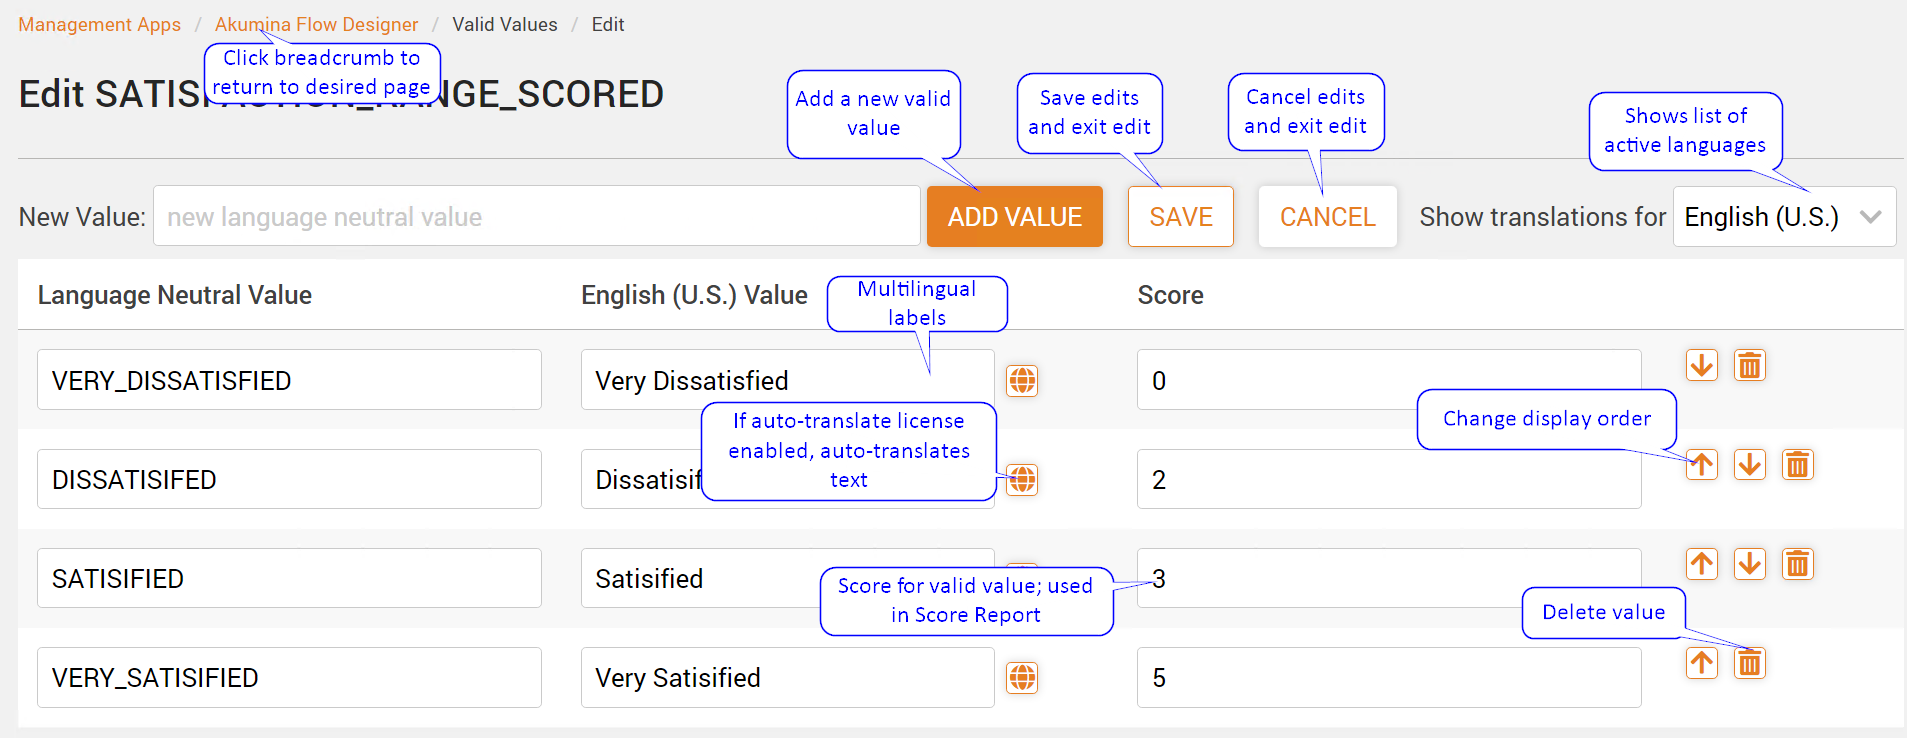Edit the VERY_SATISIFIED language neutral field

[x=290, y=677]
